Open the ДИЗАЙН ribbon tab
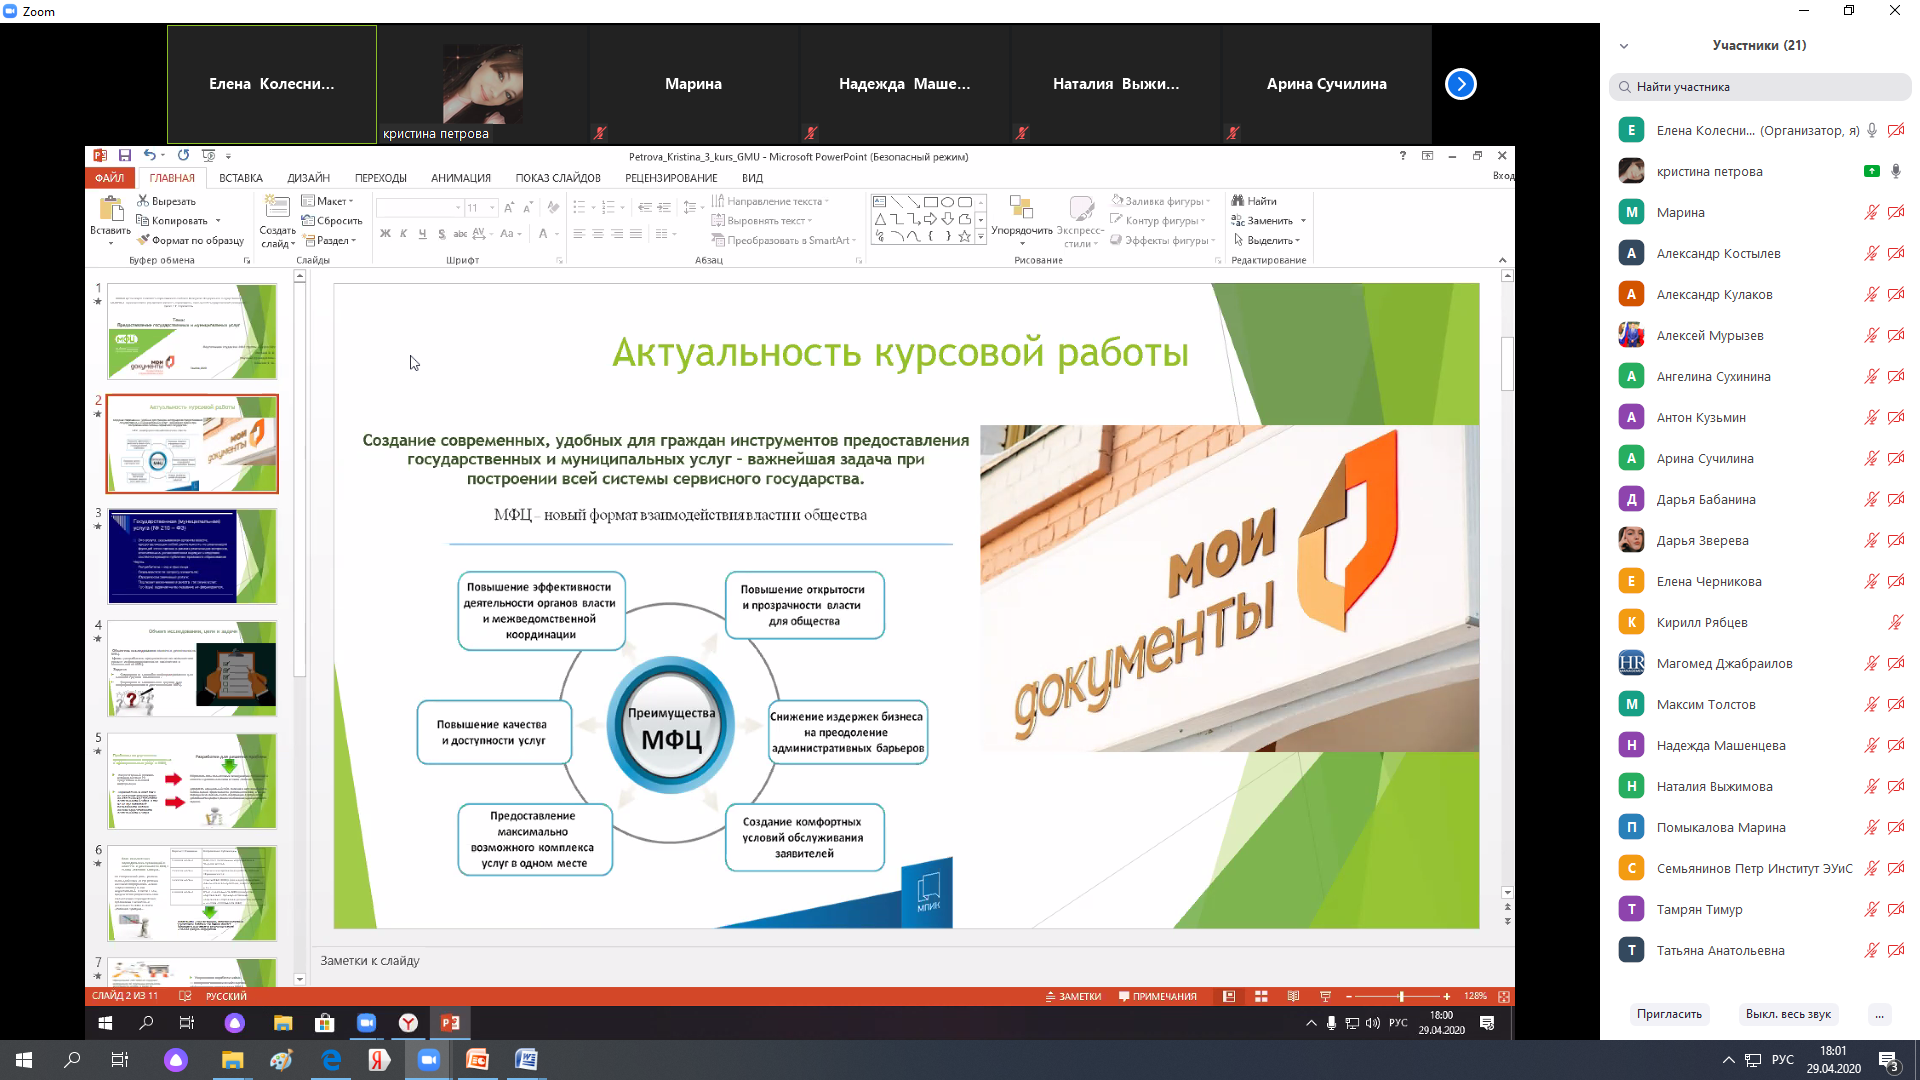 point(308,178)
